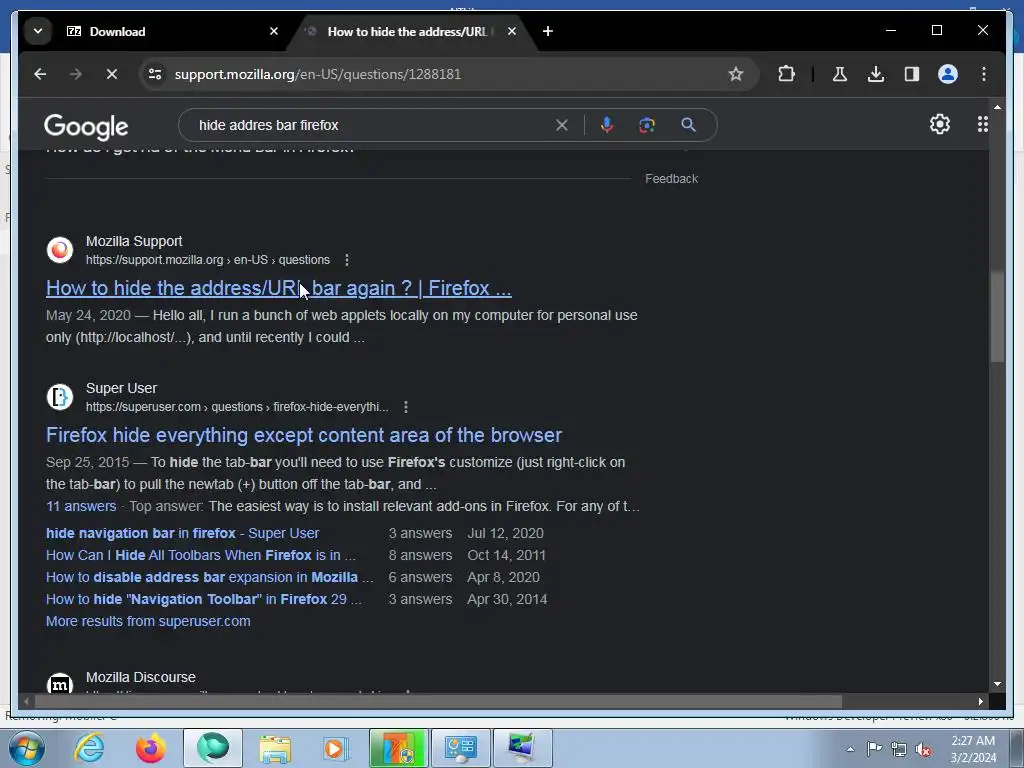Open the Action Center flag icon

(874, 749)
